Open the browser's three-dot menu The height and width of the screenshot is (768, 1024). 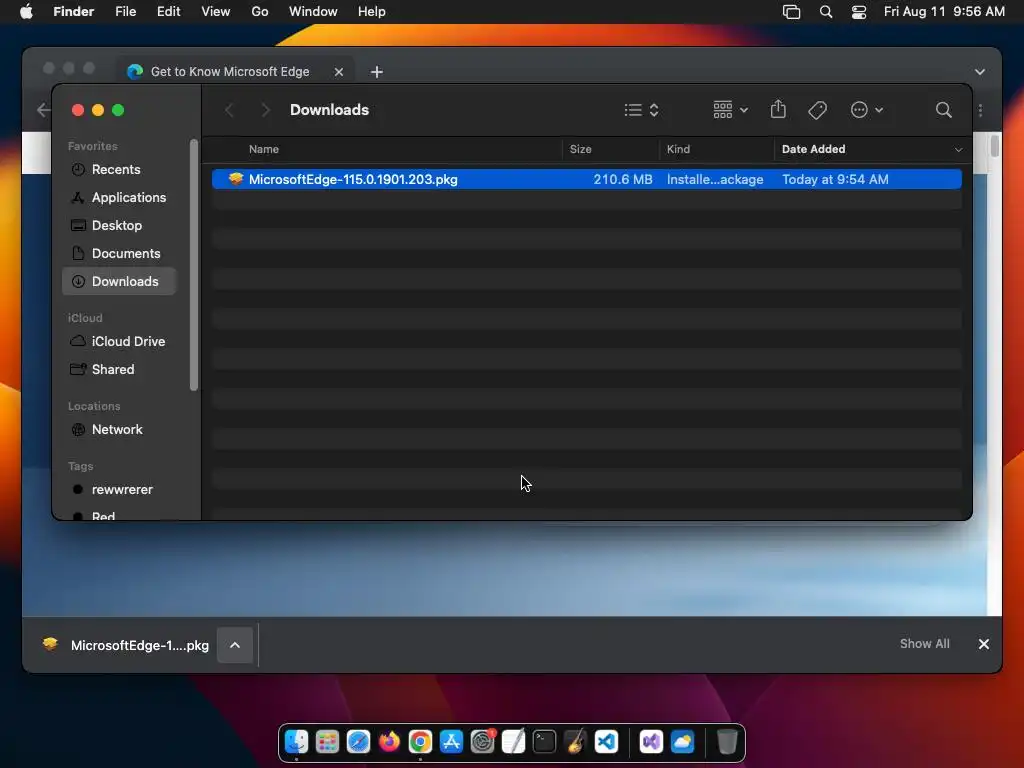980,110
